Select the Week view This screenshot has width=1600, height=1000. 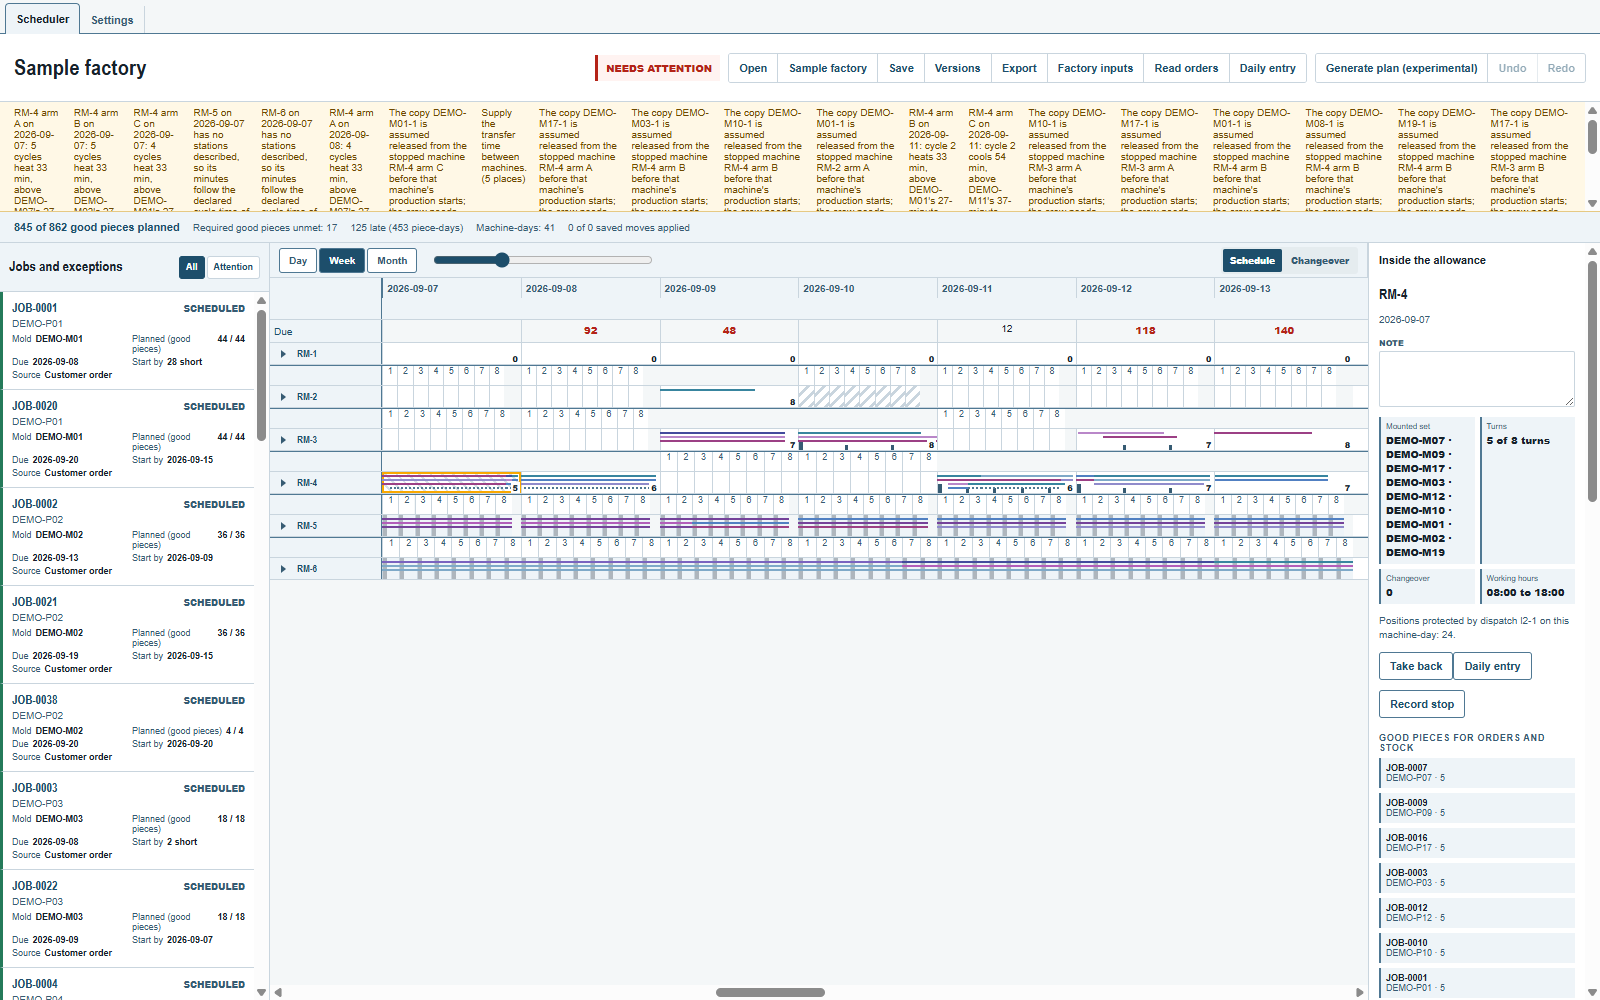pos(342,261)
